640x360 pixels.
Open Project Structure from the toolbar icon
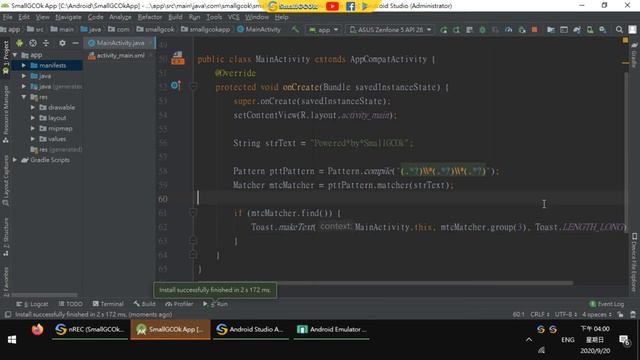(551, 30)
